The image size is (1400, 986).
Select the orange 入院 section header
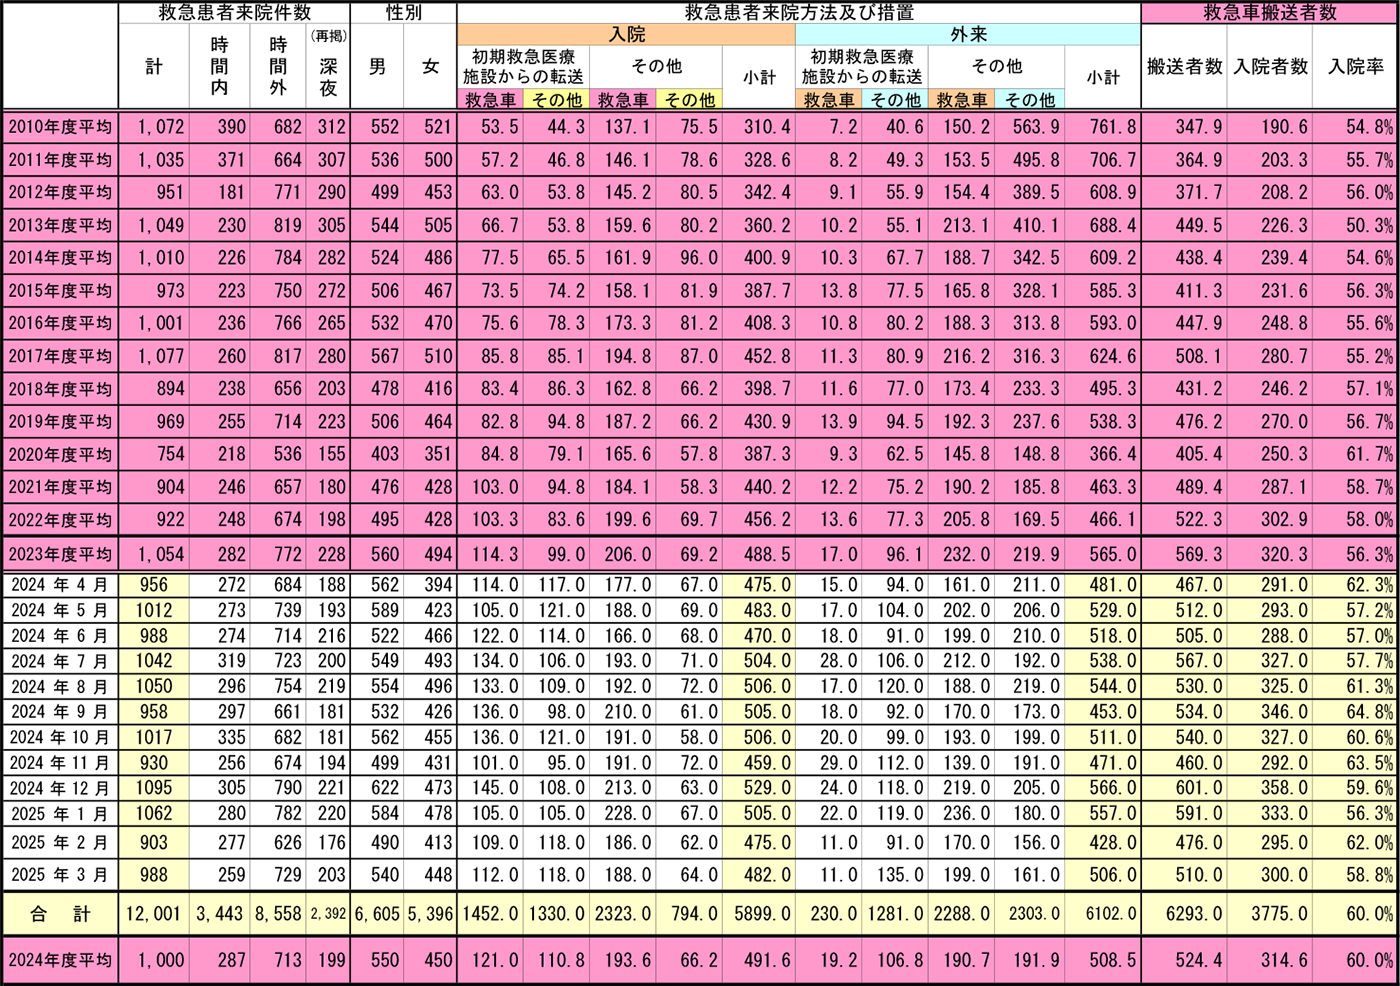click(627, 35)
